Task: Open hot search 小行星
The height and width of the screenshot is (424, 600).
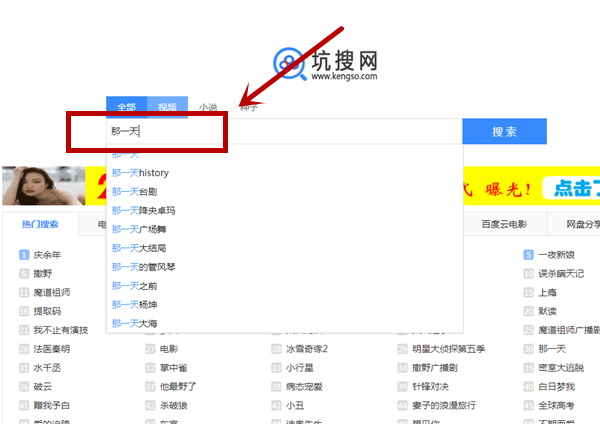Action: click(300, 368)
